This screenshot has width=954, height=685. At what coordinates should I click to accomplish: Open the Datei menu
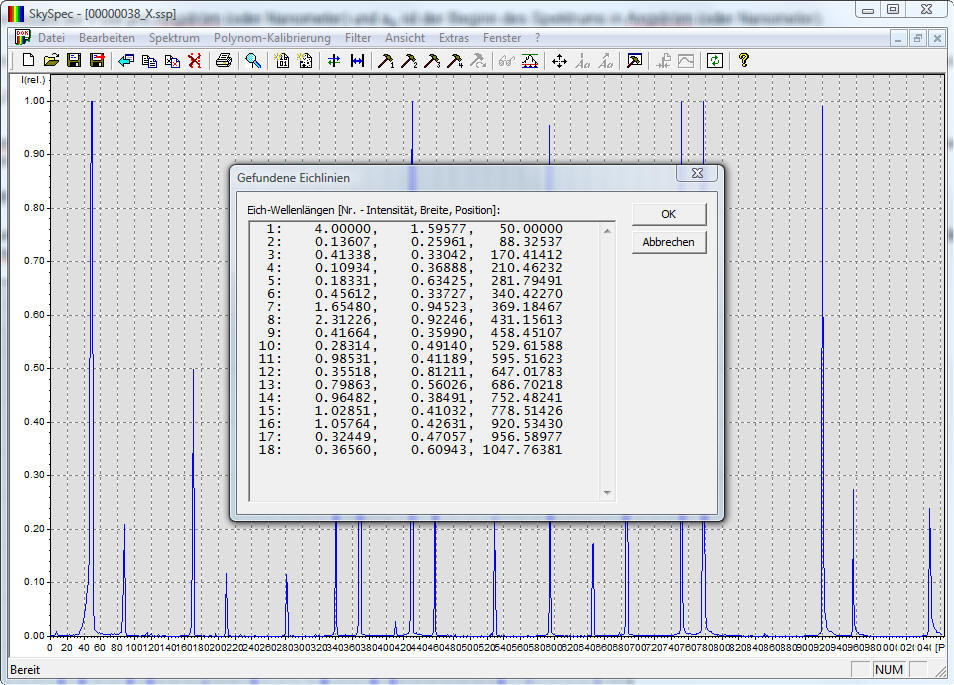[51, 38]
